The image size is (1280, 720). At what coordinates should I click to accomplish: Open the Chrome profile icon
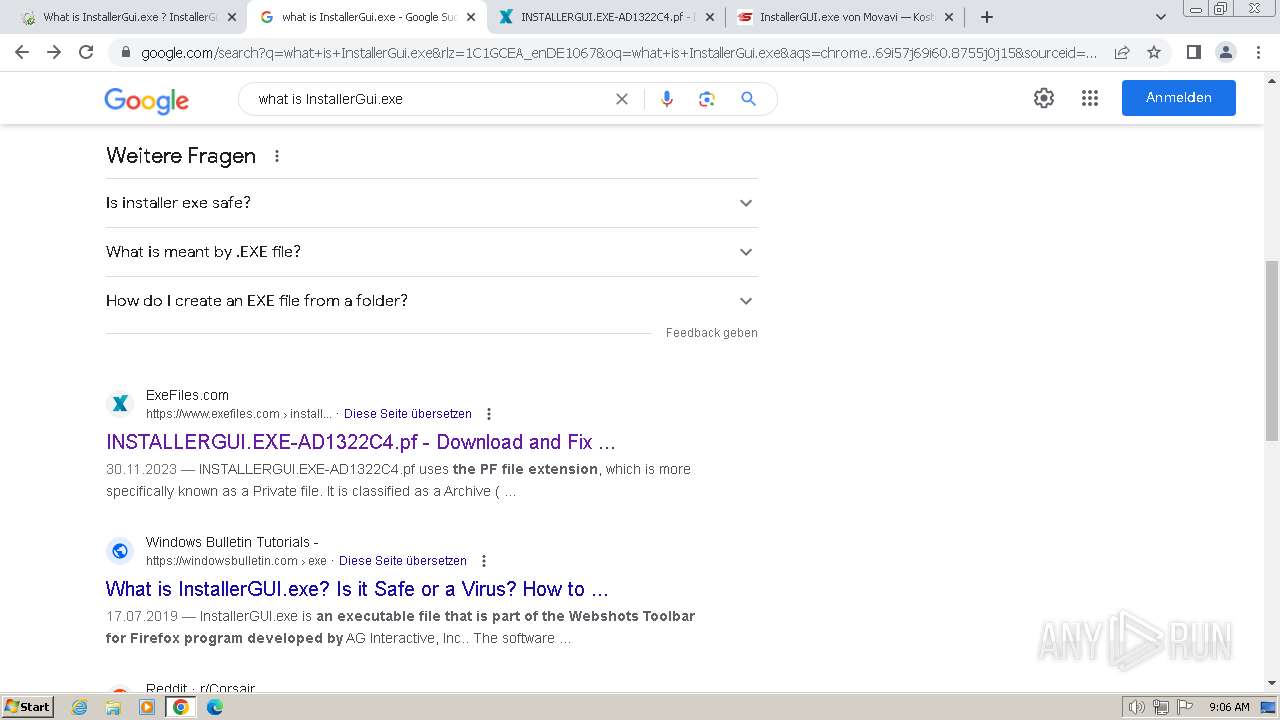point(1225,52)
